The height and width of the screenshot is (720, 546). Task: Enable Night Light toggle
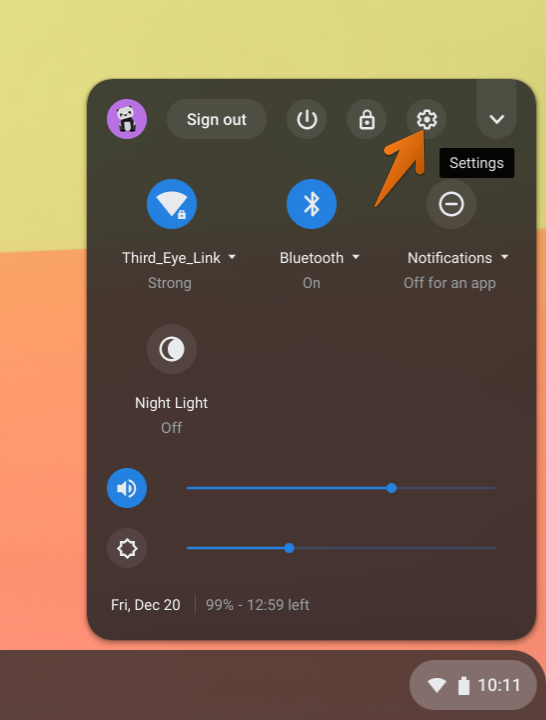click(172, 349)
